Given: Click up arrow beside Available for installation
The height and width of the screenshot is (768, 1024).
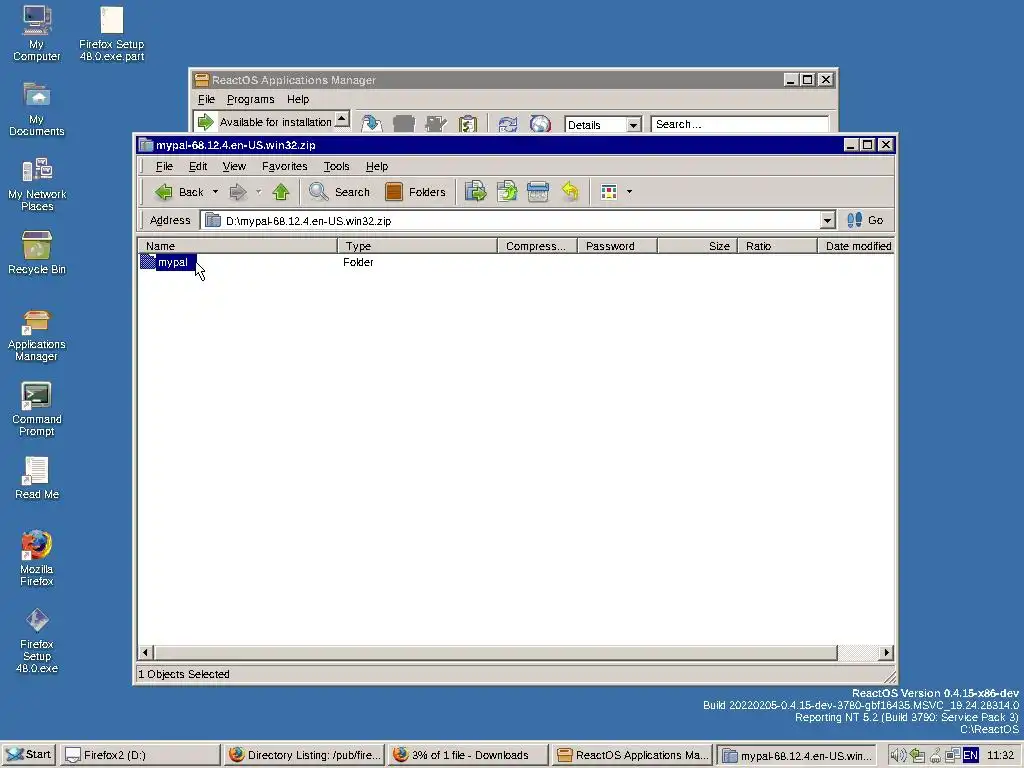Looking at the screenshot, I should [342, 120].
